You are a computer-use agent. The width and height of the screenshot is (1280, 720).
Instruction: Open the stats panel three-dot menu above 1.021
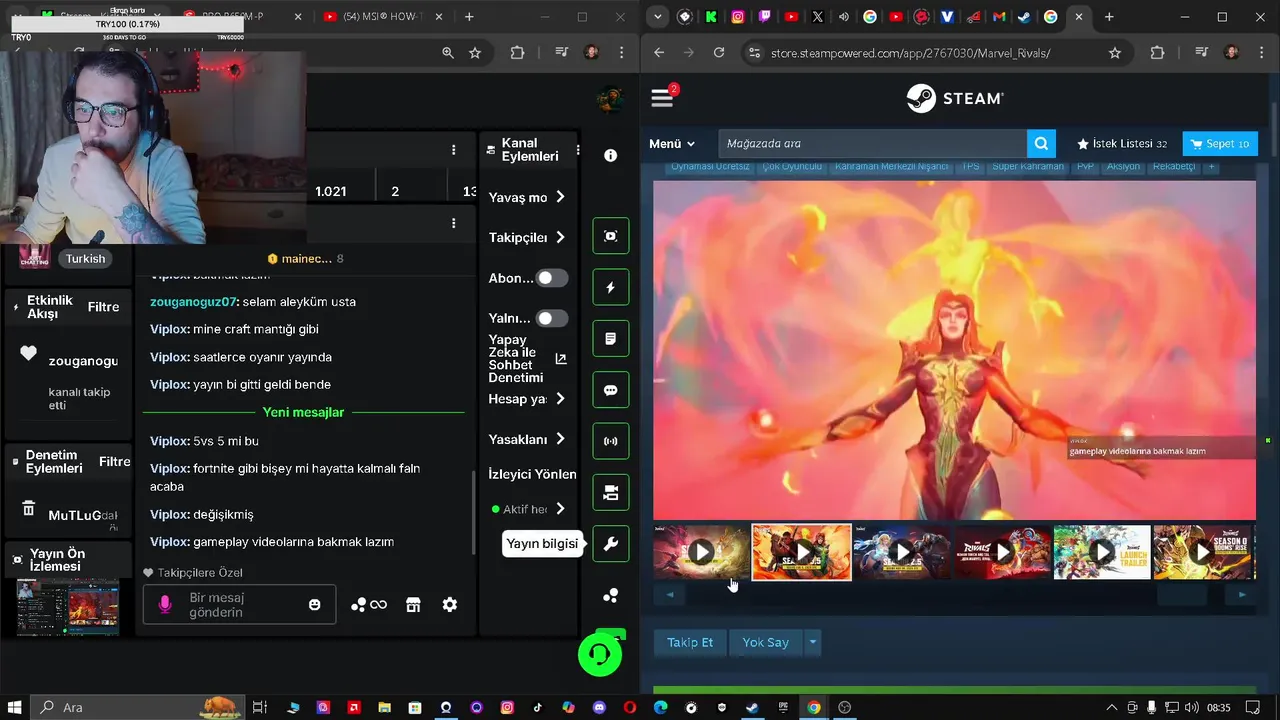coord(453,150)
